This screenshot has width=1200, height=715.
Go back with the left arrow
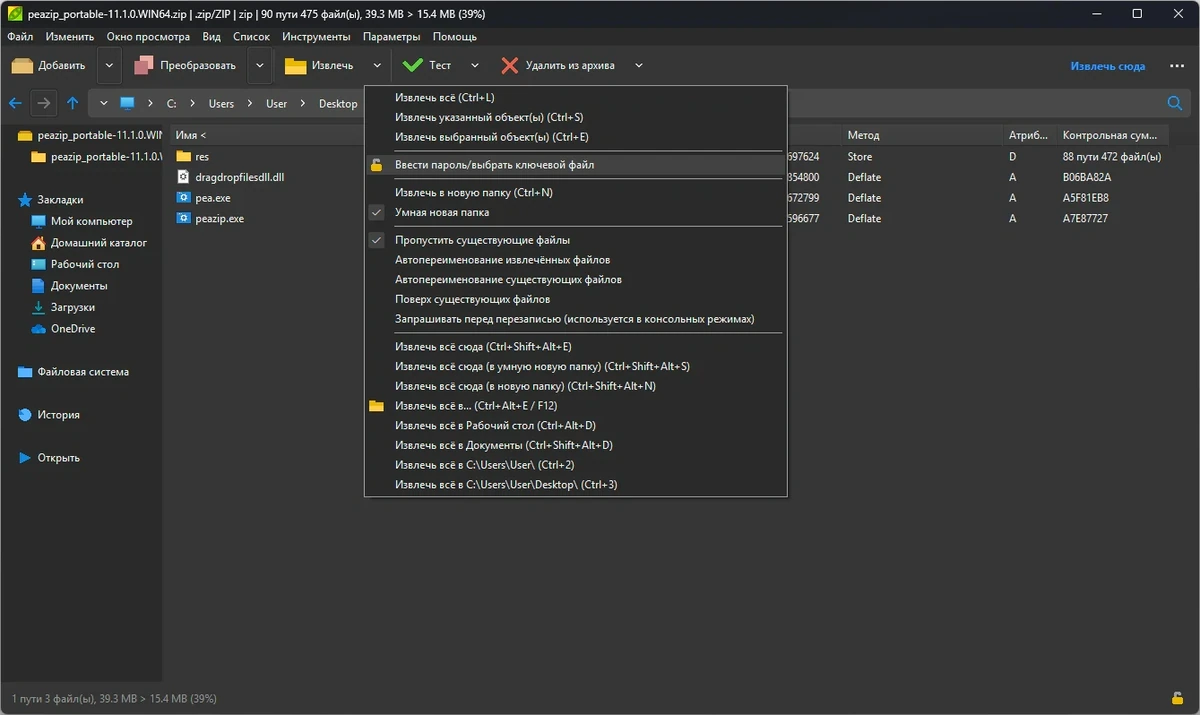point(15,103)
